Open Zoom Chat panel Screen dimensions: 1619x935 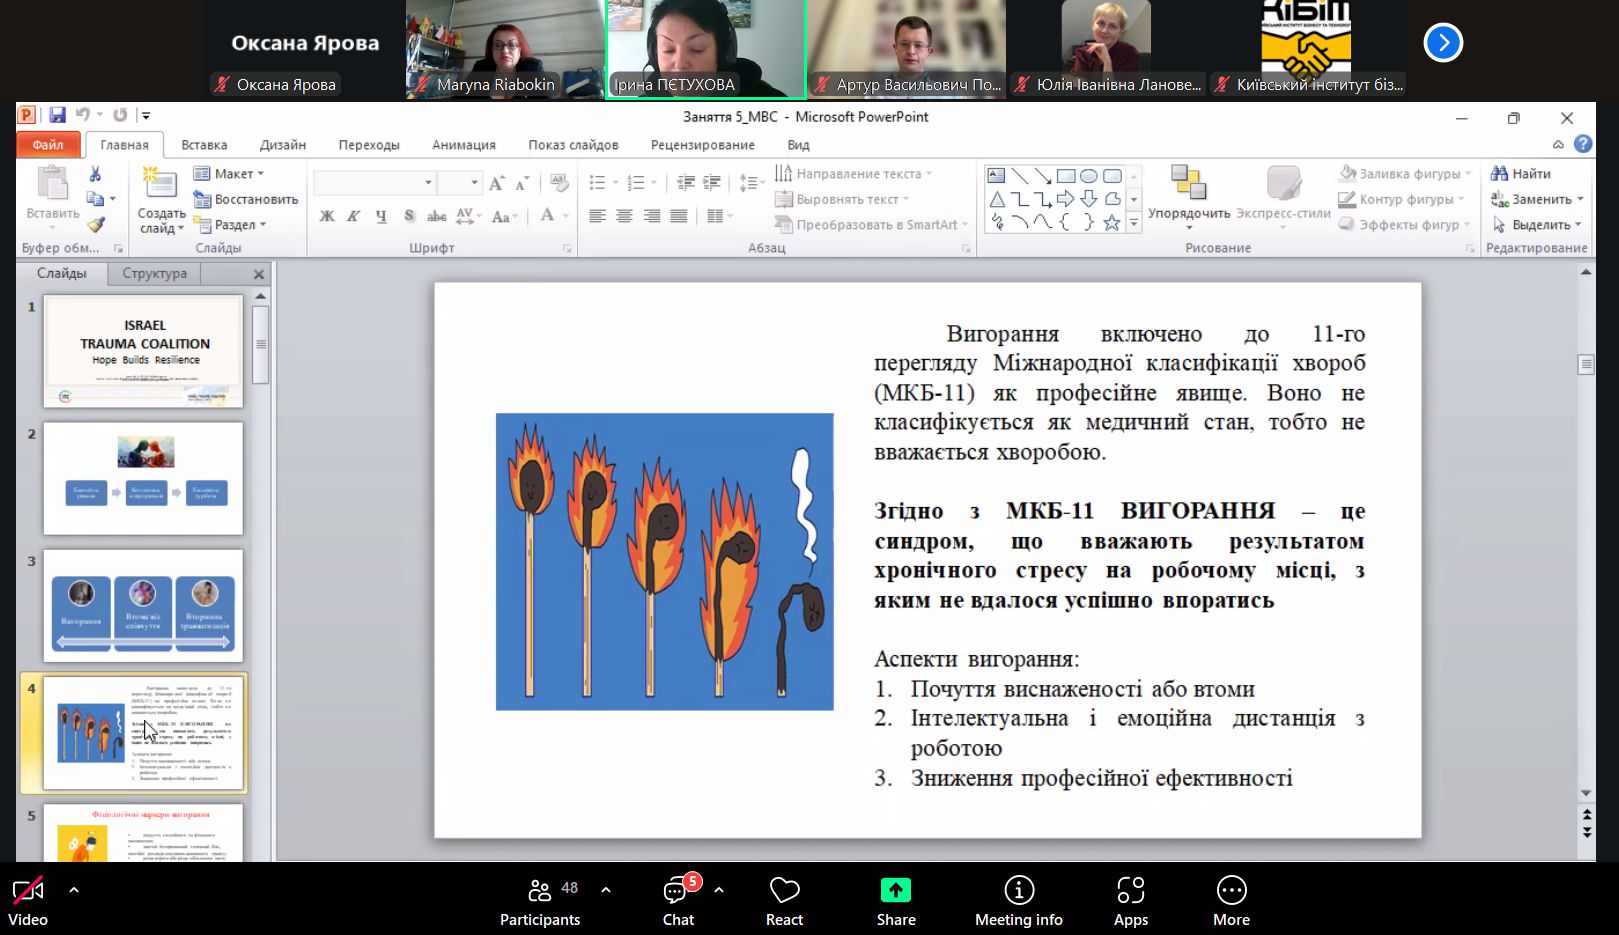pyautogui.click(x=678, y=900)
